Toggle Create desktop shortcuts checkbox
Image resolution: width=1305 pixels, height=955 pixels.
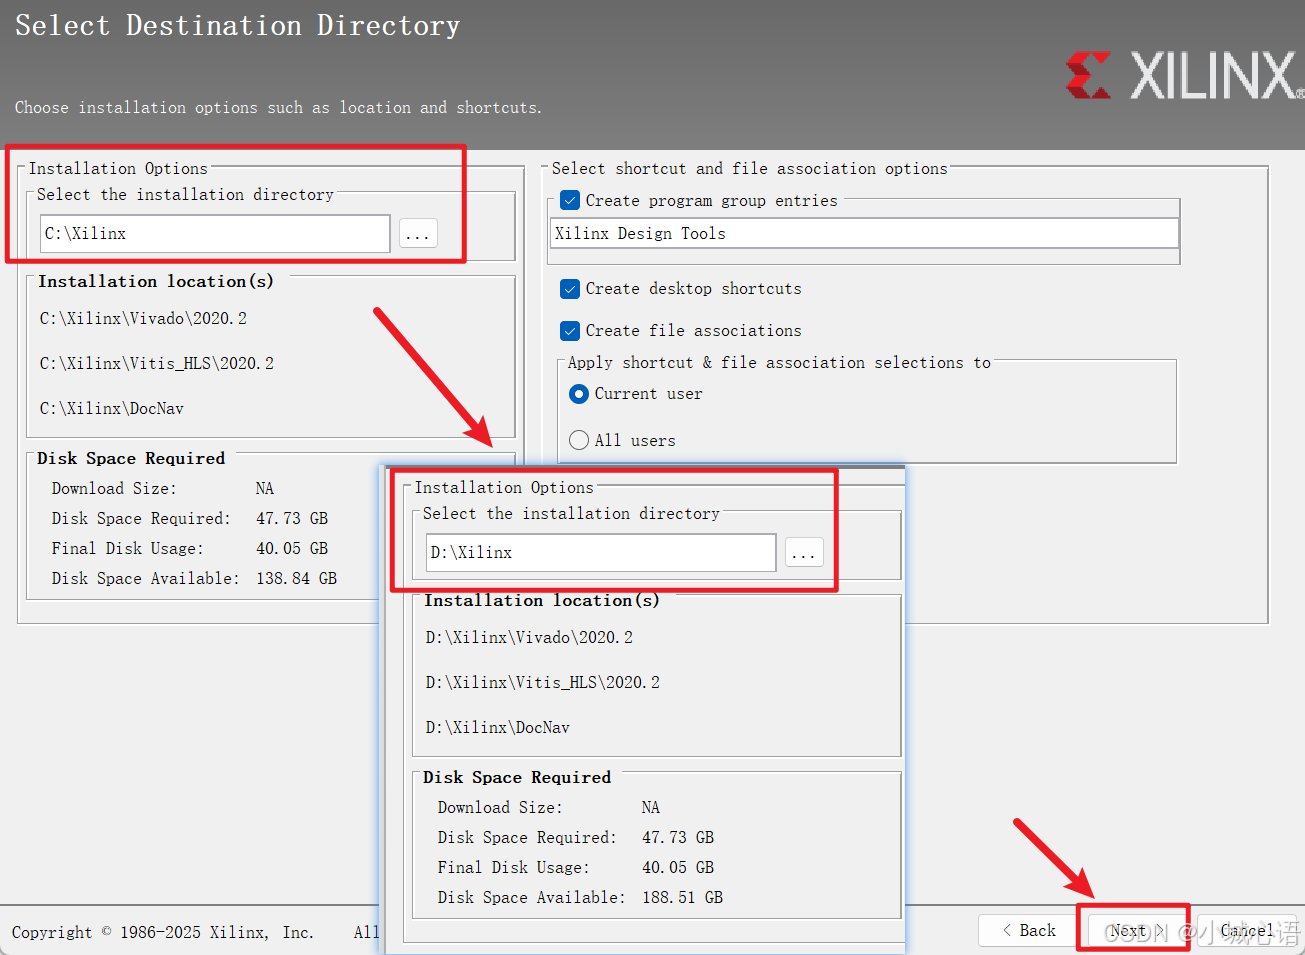point(570,289)
